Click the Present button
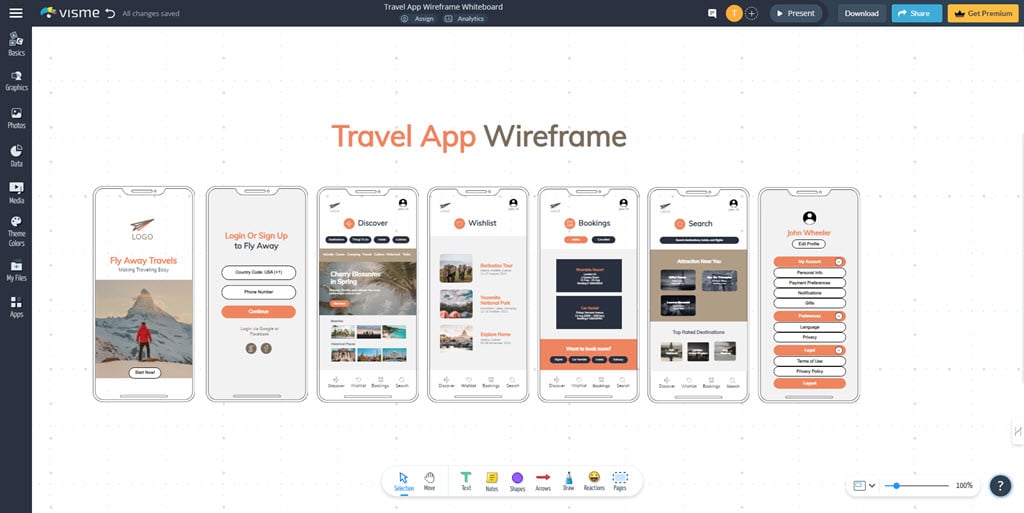Screen dimensions: 1024x513 click(x=795, y=13)
